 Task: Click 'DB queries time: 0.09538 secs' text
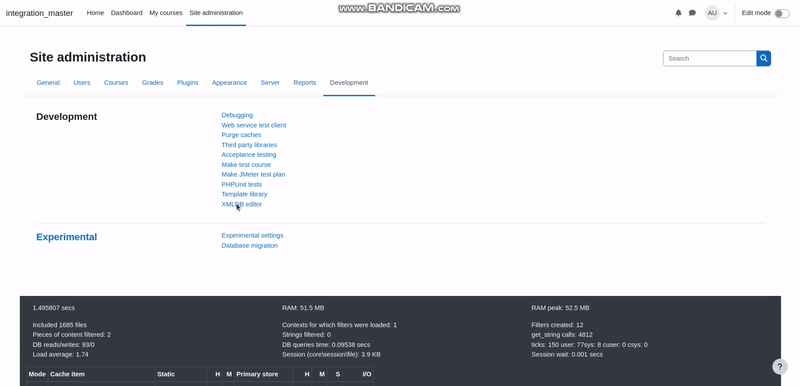pyautogui.click(x=326, y=345)
